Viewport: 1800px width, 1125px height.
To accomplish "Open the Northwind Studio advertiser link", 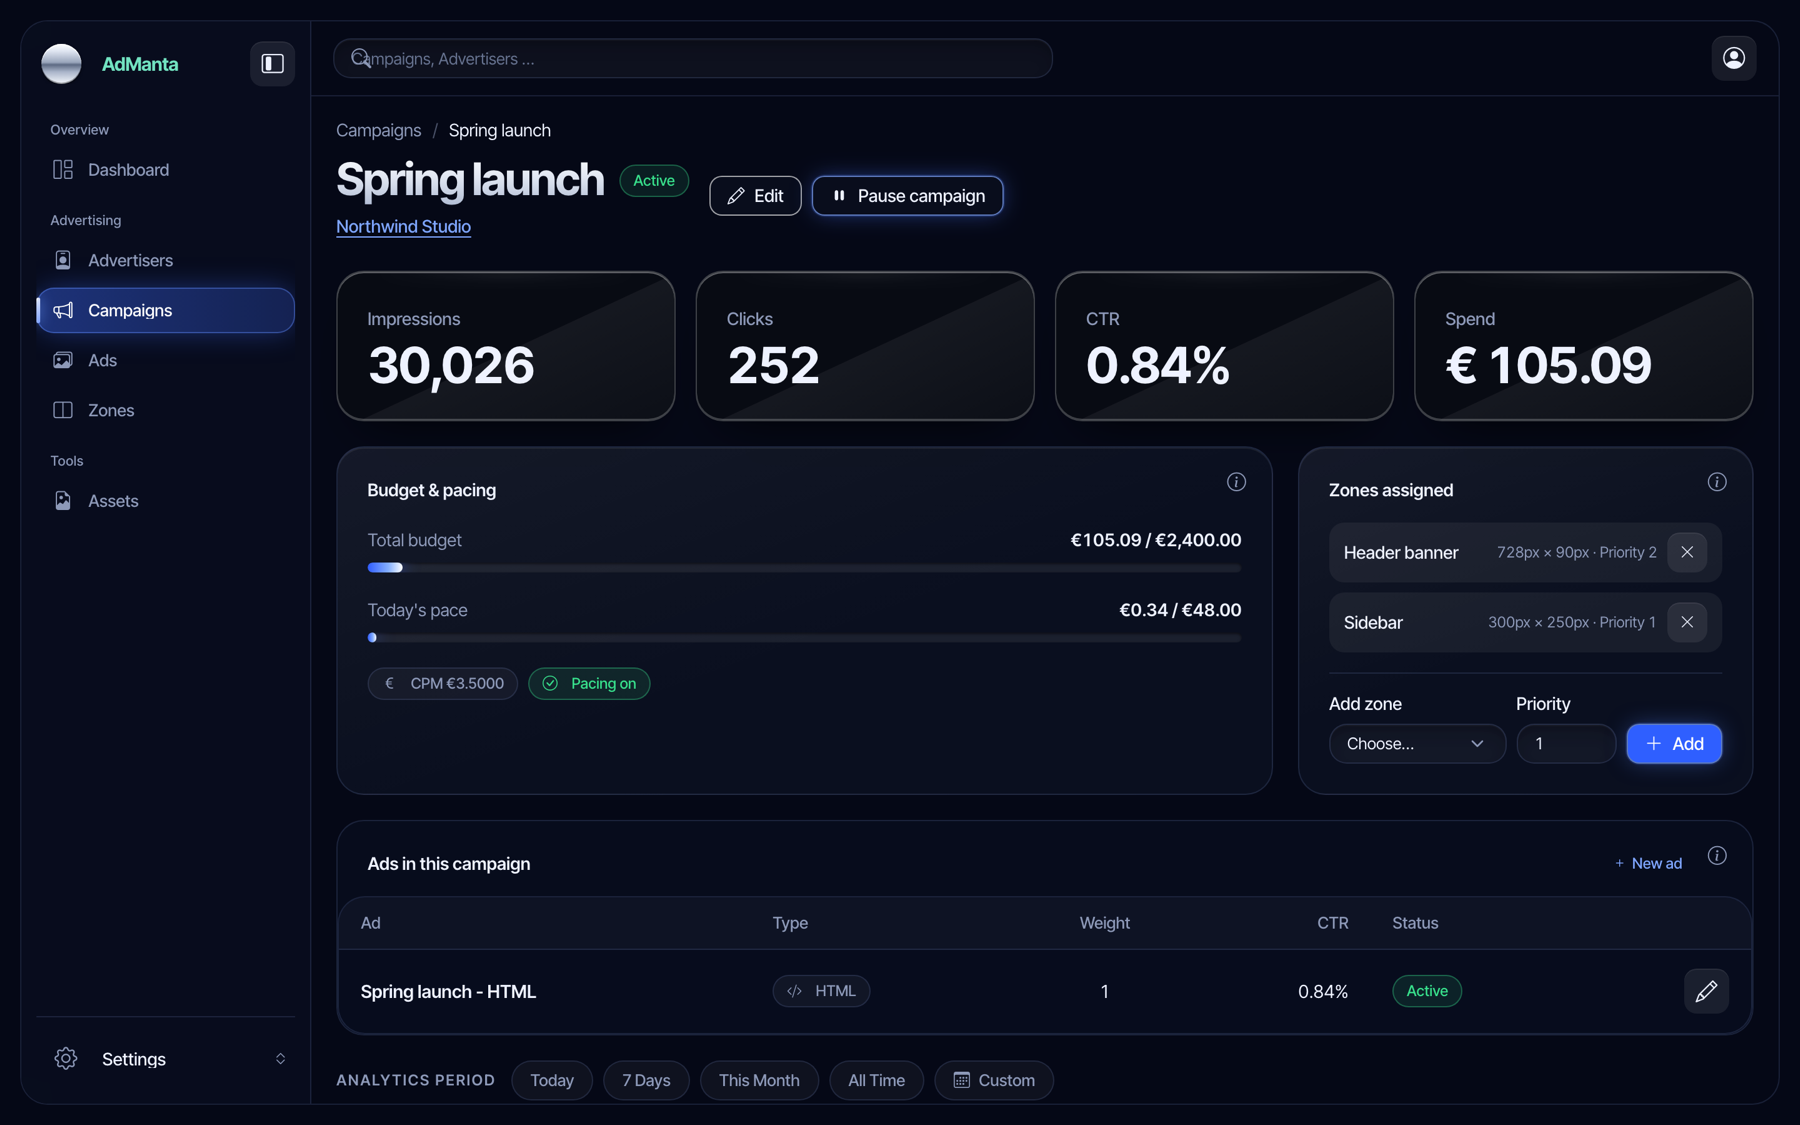I will click(x=403, y=227).
